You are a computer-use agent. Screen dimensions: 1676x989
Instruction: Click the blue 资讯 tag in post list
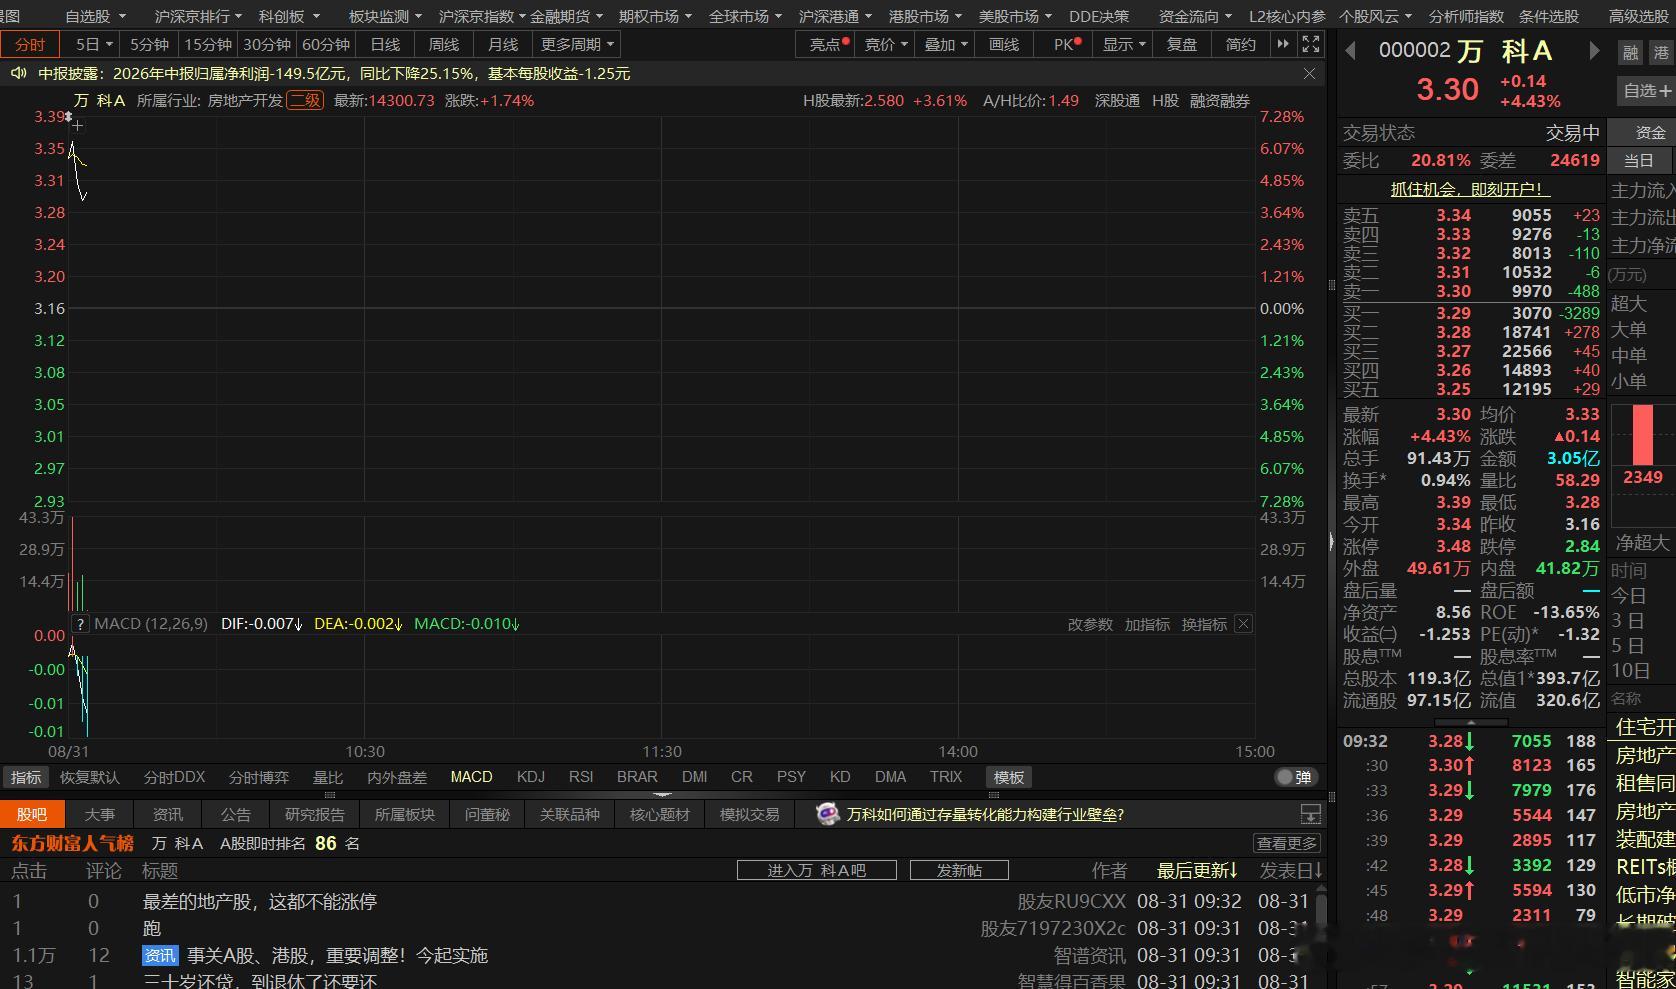(x=160, y=956)
